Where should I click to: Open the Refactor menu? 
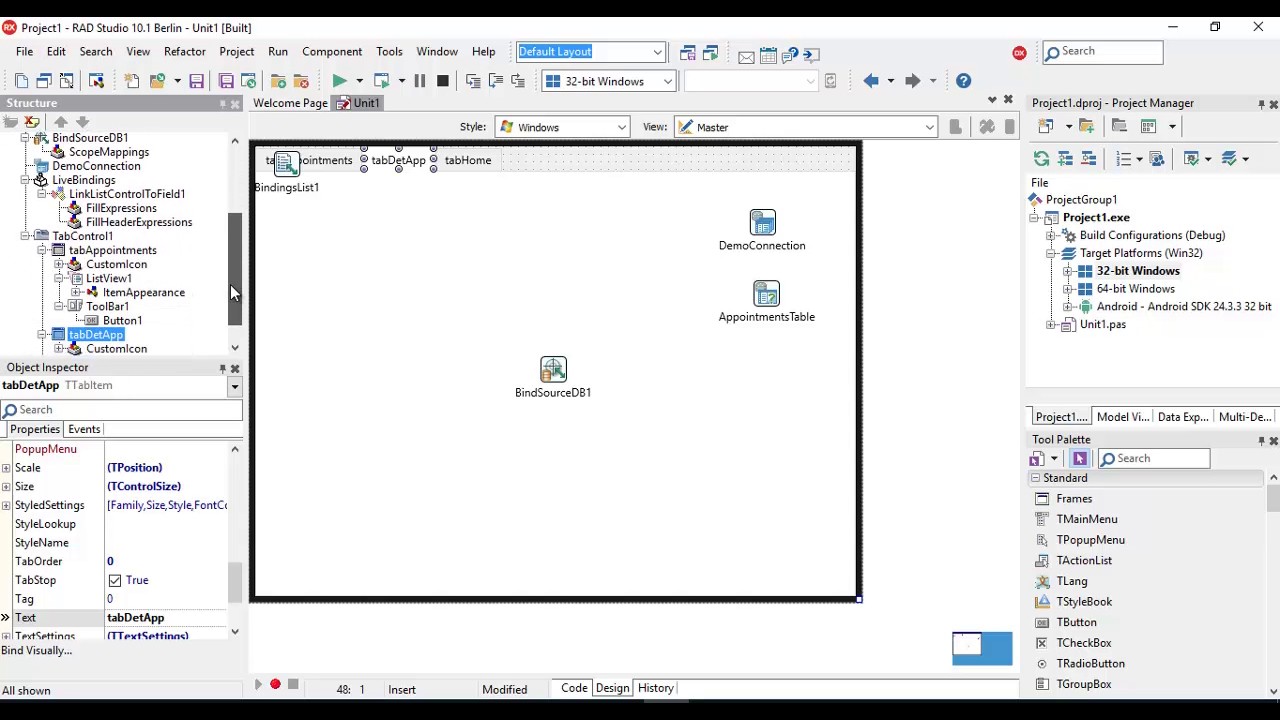pyautogui.click(x=185, y=52)
